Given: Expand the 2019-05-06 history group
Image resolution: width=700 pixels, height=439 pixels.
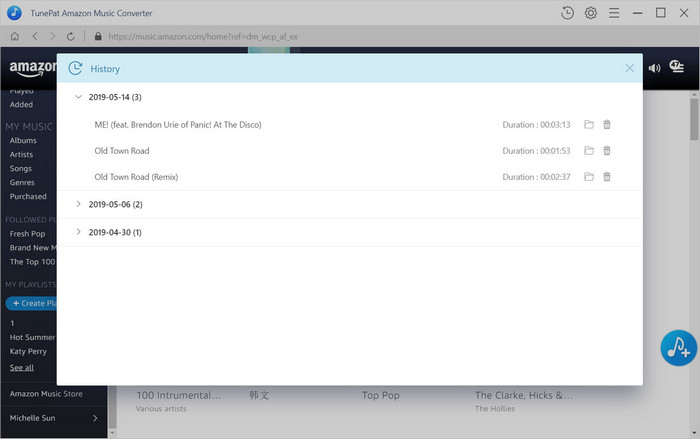Looking at the screenshot, I should coord(78,204).
